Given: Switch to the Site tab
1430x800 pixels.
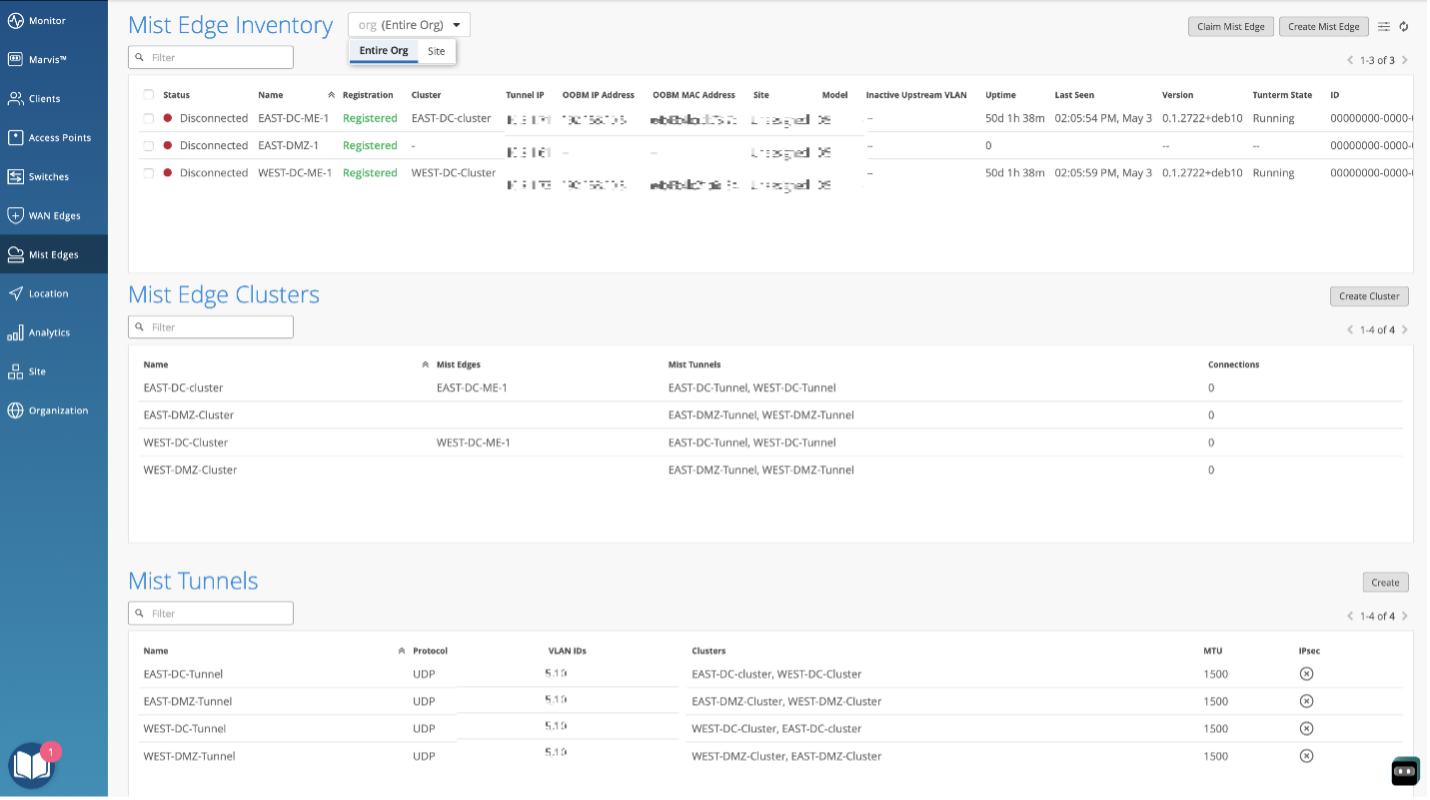Looking at the screenshot, I should pos(437,51).
